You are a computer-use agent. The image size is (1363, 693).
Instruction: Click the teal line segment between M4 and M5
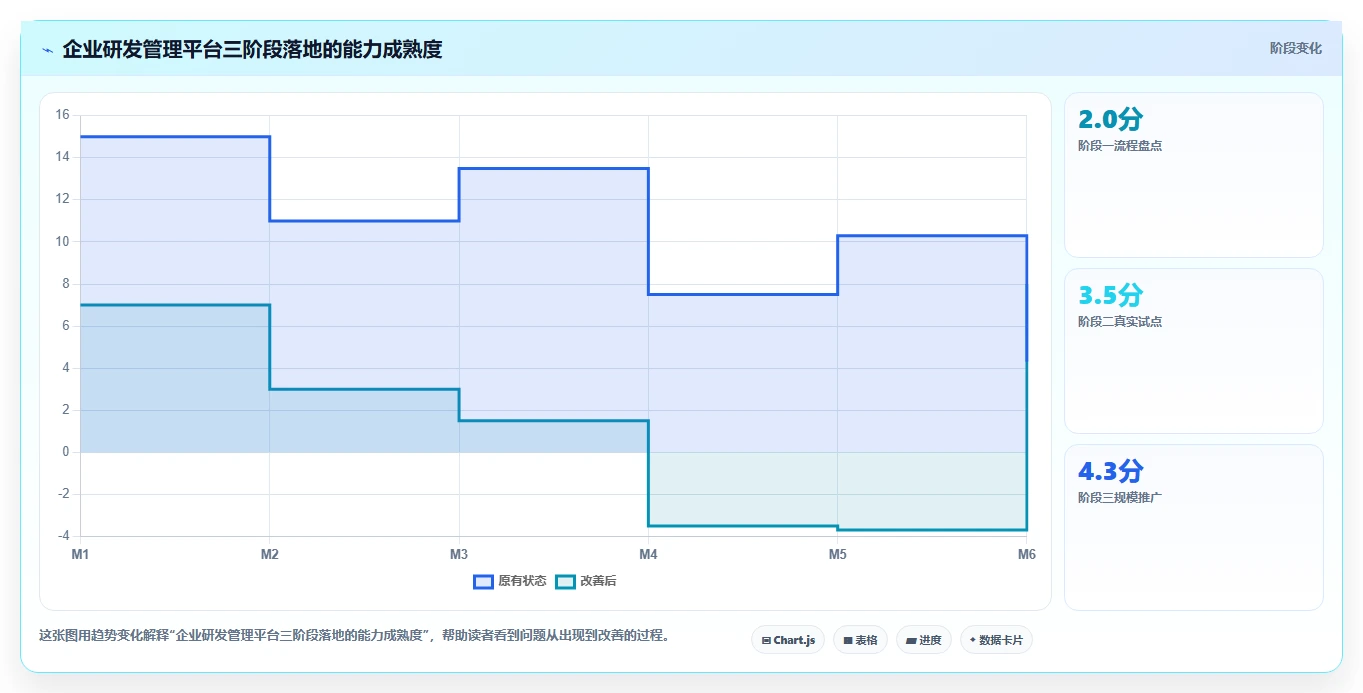point(743,526)
